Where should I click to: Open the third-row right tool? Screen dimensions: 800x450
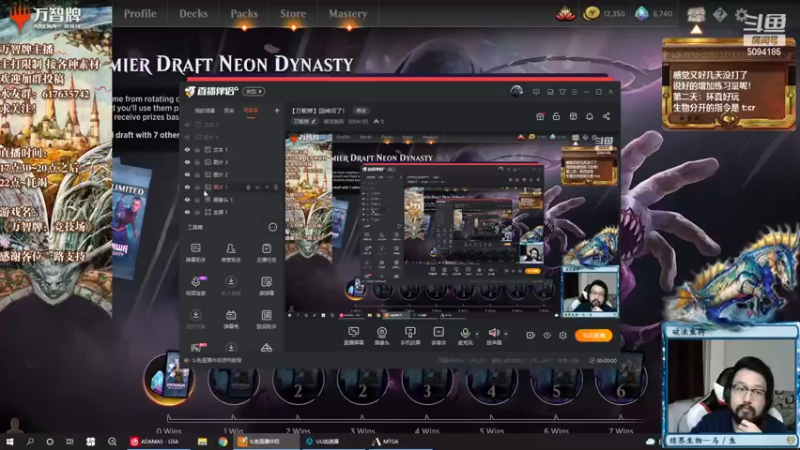pos(266,319)
